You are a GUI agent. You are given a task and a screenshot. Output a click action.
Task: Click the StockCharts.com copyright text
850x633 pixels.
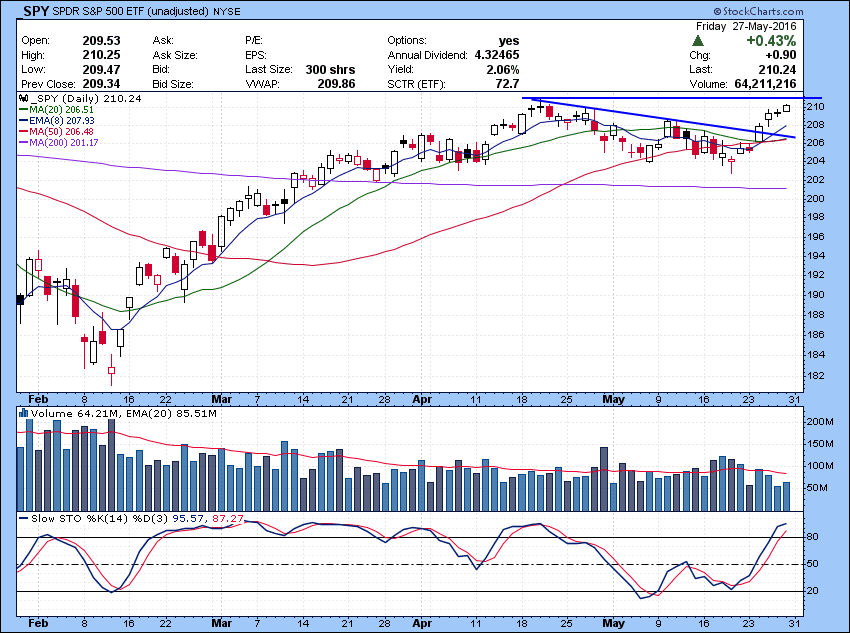[x=758, y=11]
